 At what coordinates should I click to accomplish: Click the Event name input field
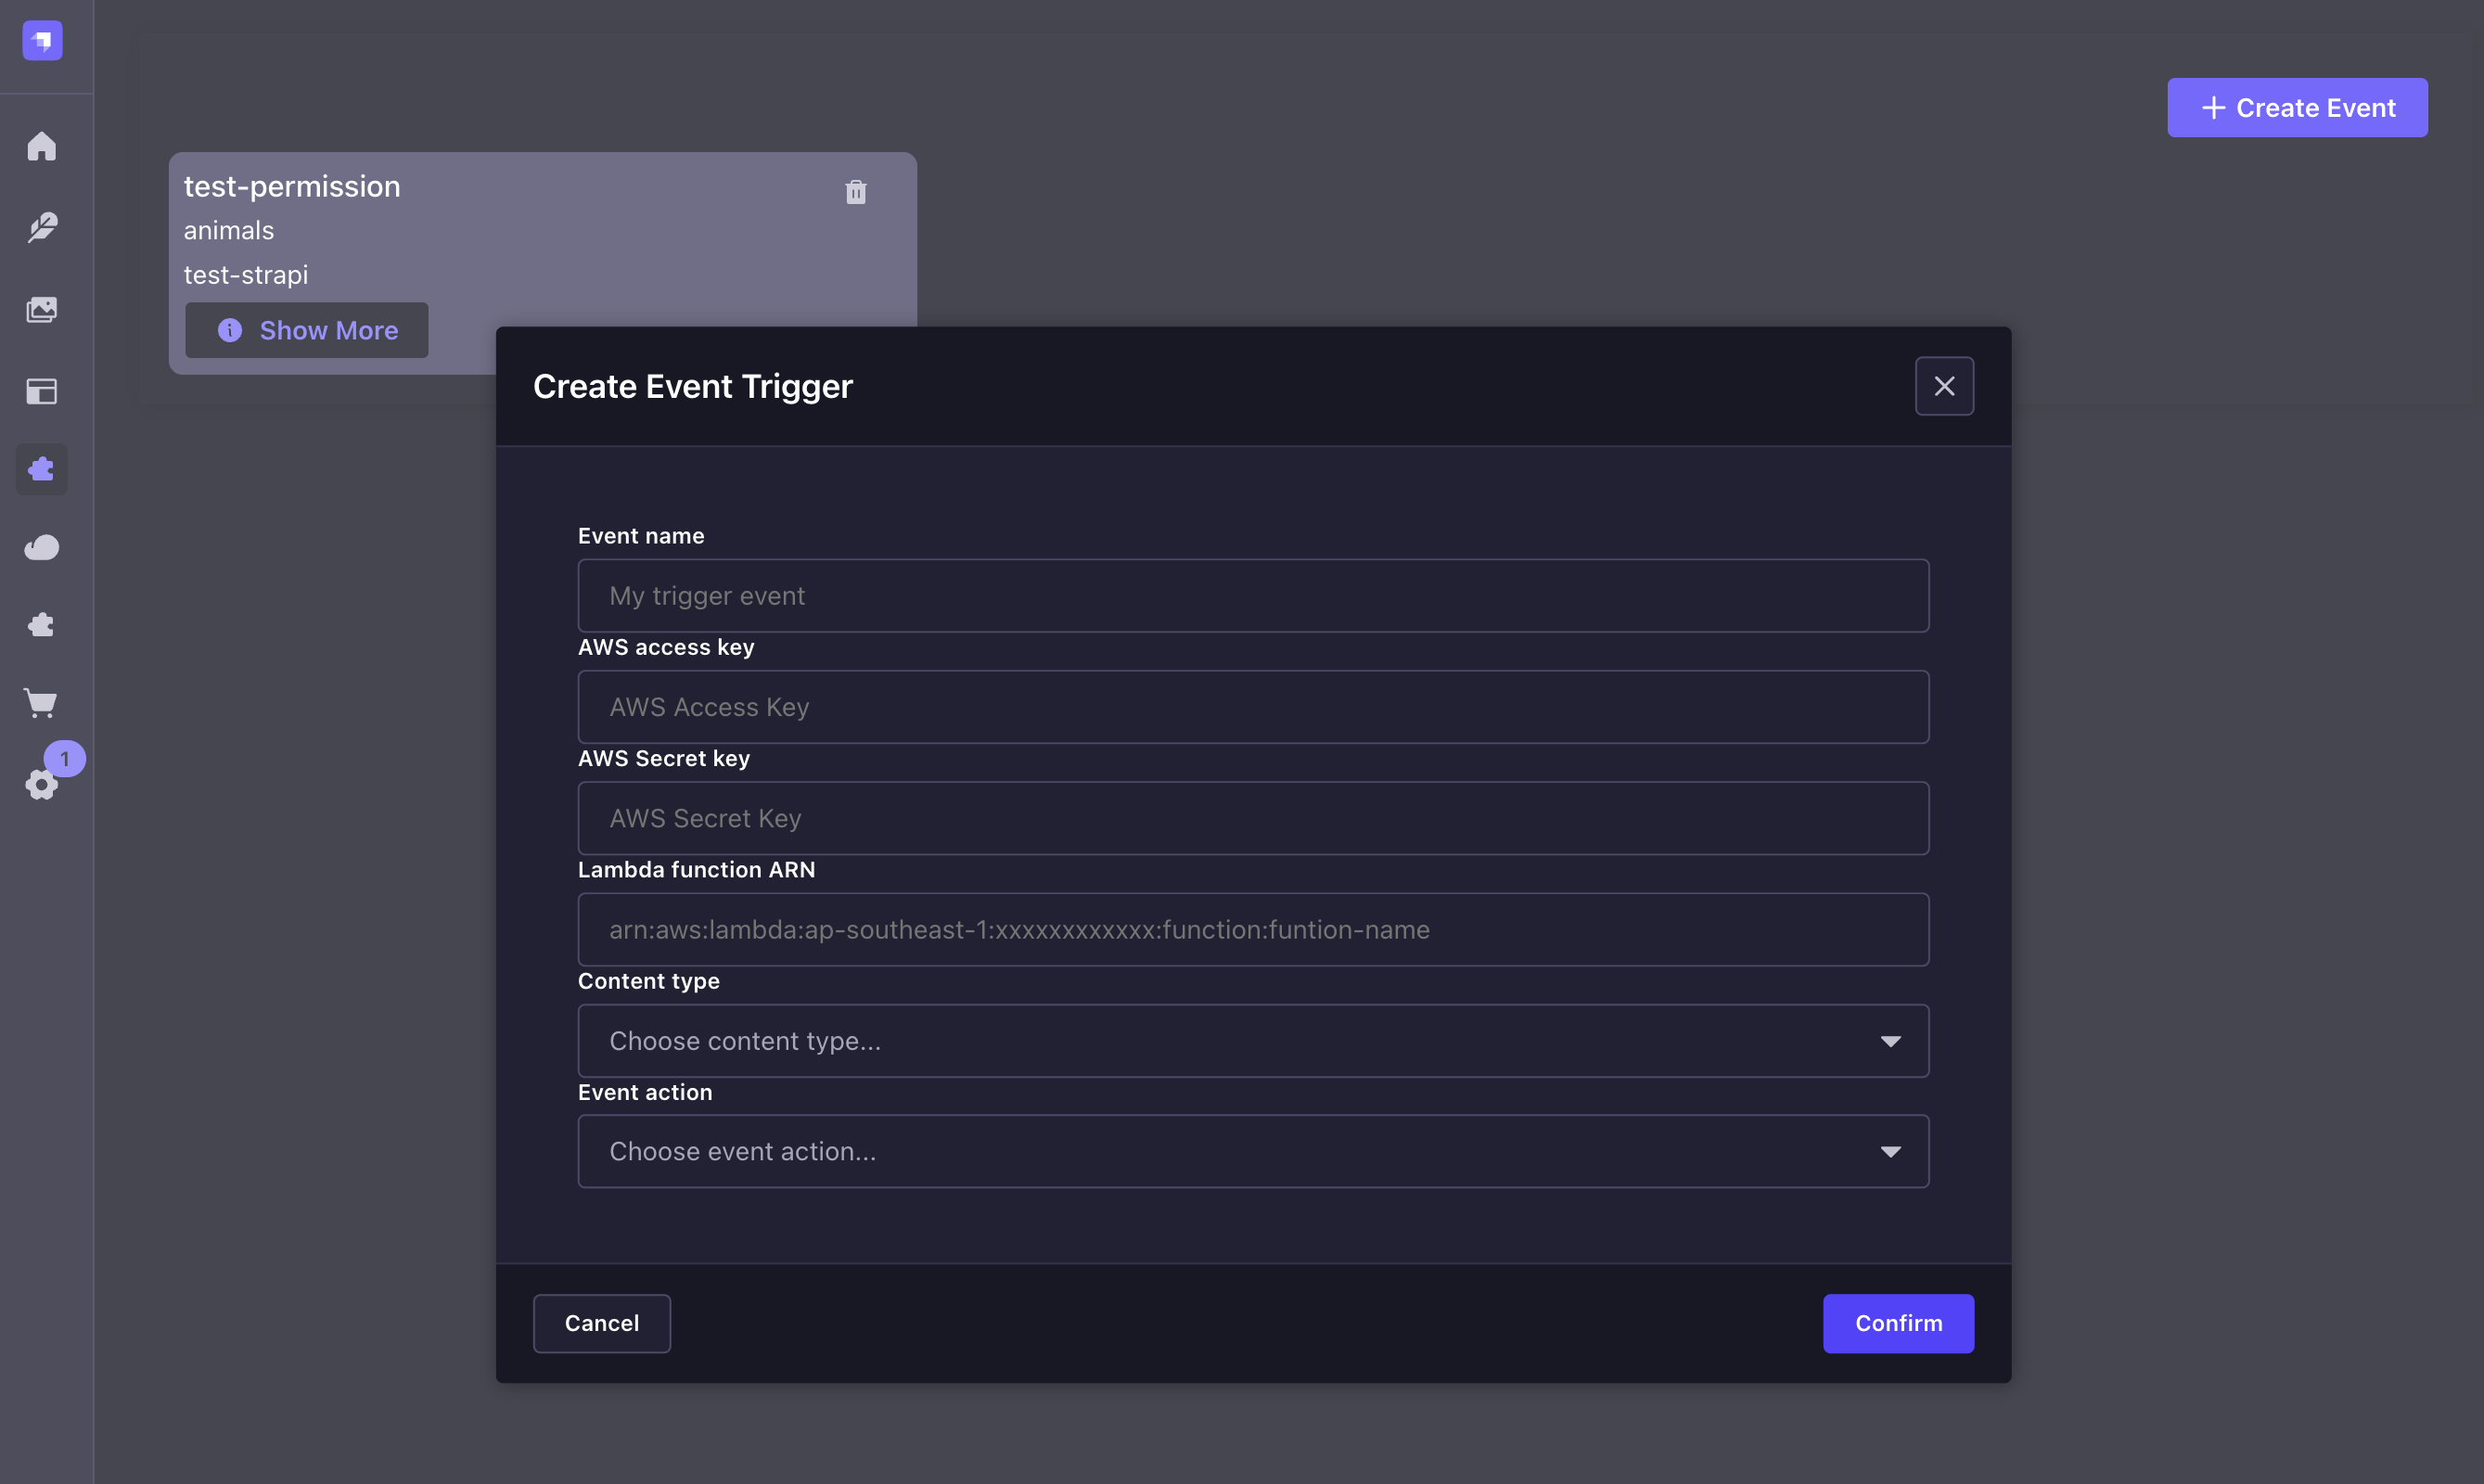pos(1252,594)
